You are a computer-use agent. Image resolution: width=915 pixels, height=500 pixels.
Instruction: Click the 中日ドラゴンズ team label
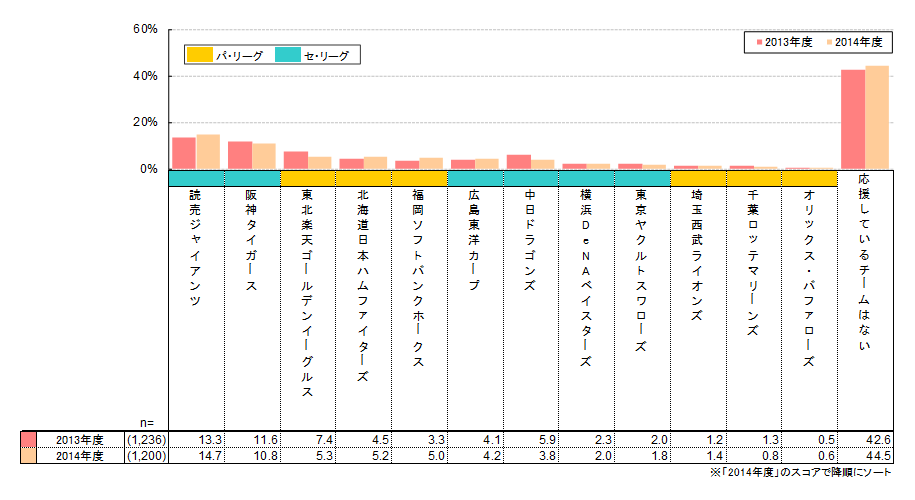pyautogui.click(x=530, y=240)
